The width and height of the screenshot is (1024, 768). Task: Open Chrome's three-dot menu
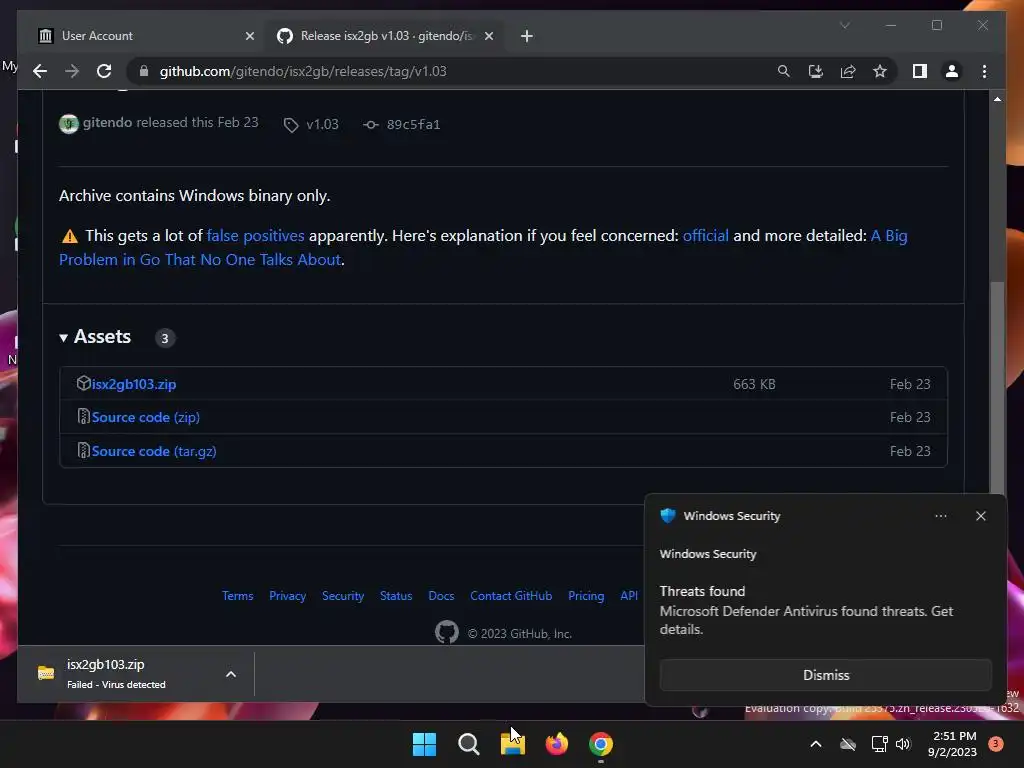point(984,71)
